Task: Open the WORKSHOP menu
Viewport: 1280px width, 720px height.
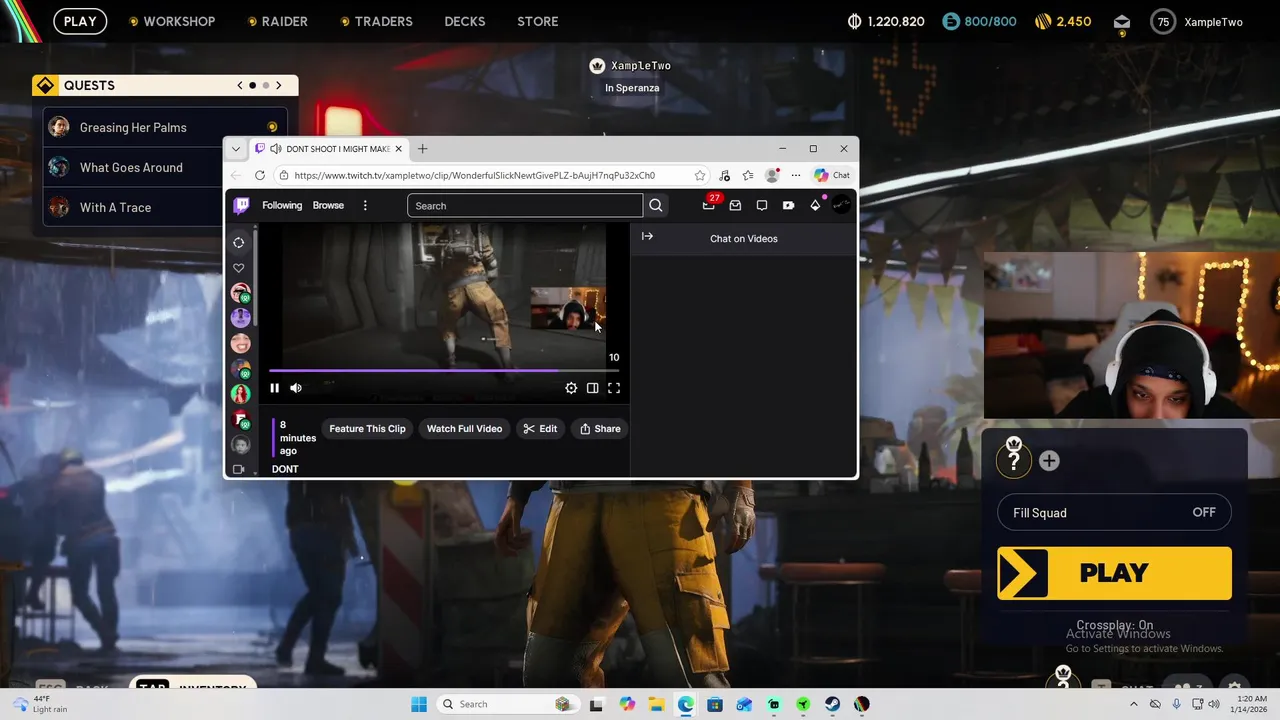Action: pos(179,21)
